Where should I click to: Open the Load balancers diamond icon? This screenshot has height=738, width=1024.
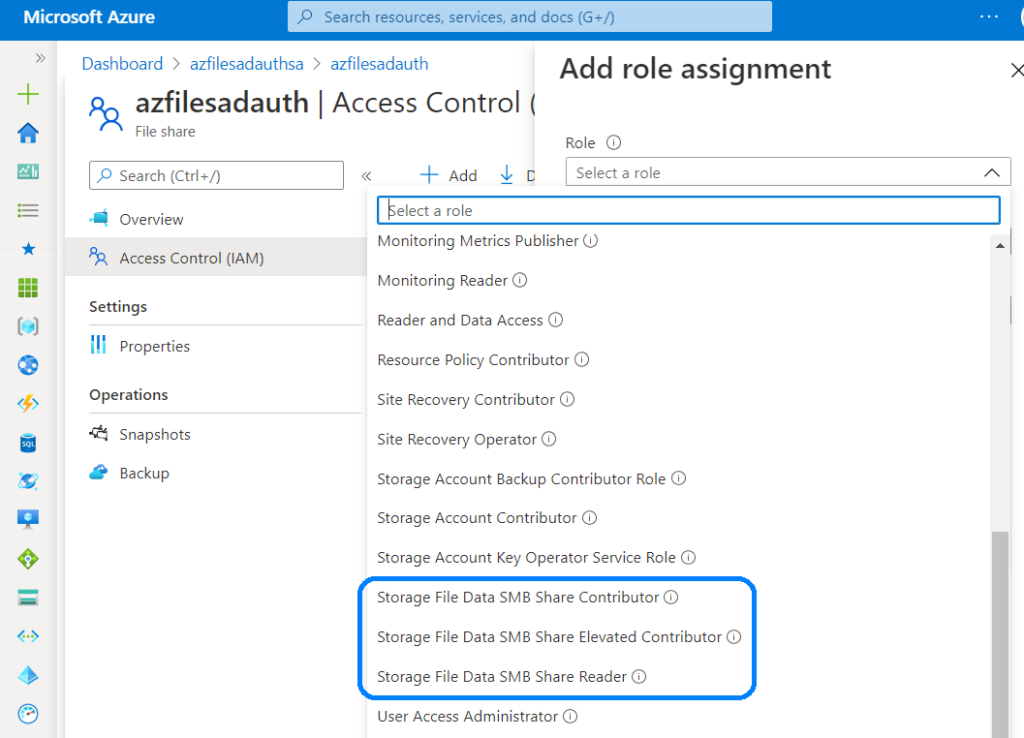[x=27, y=559]
